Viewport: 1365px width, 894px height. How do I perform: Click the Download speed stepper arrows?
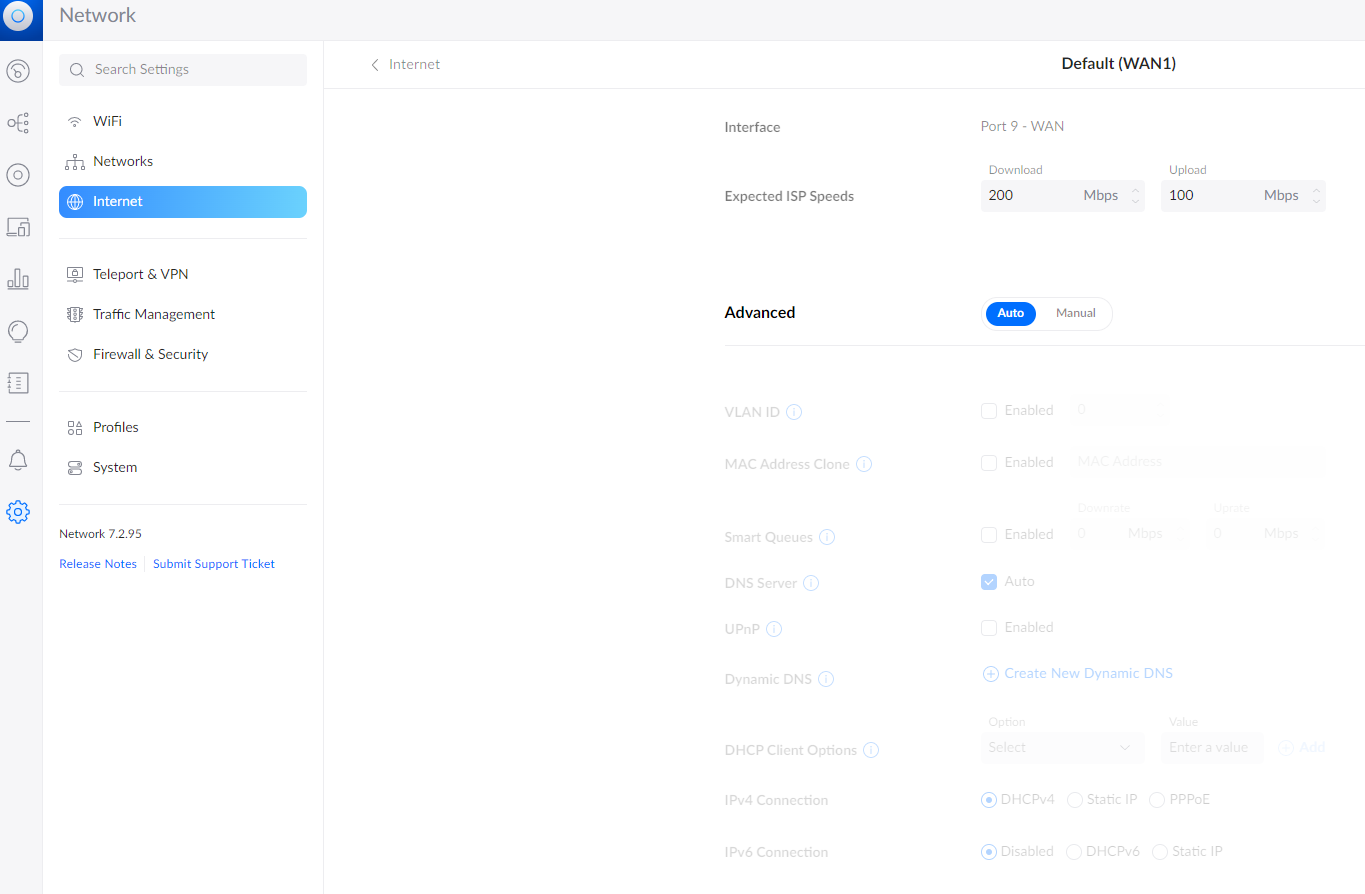[1135, 196]
